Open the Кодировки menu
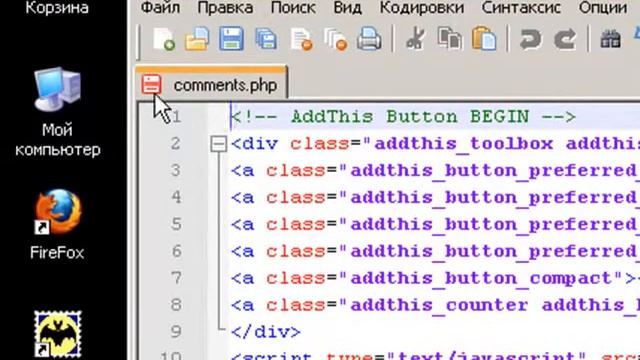640x360 pixels. pyautogui.click(x=422, y=7)
